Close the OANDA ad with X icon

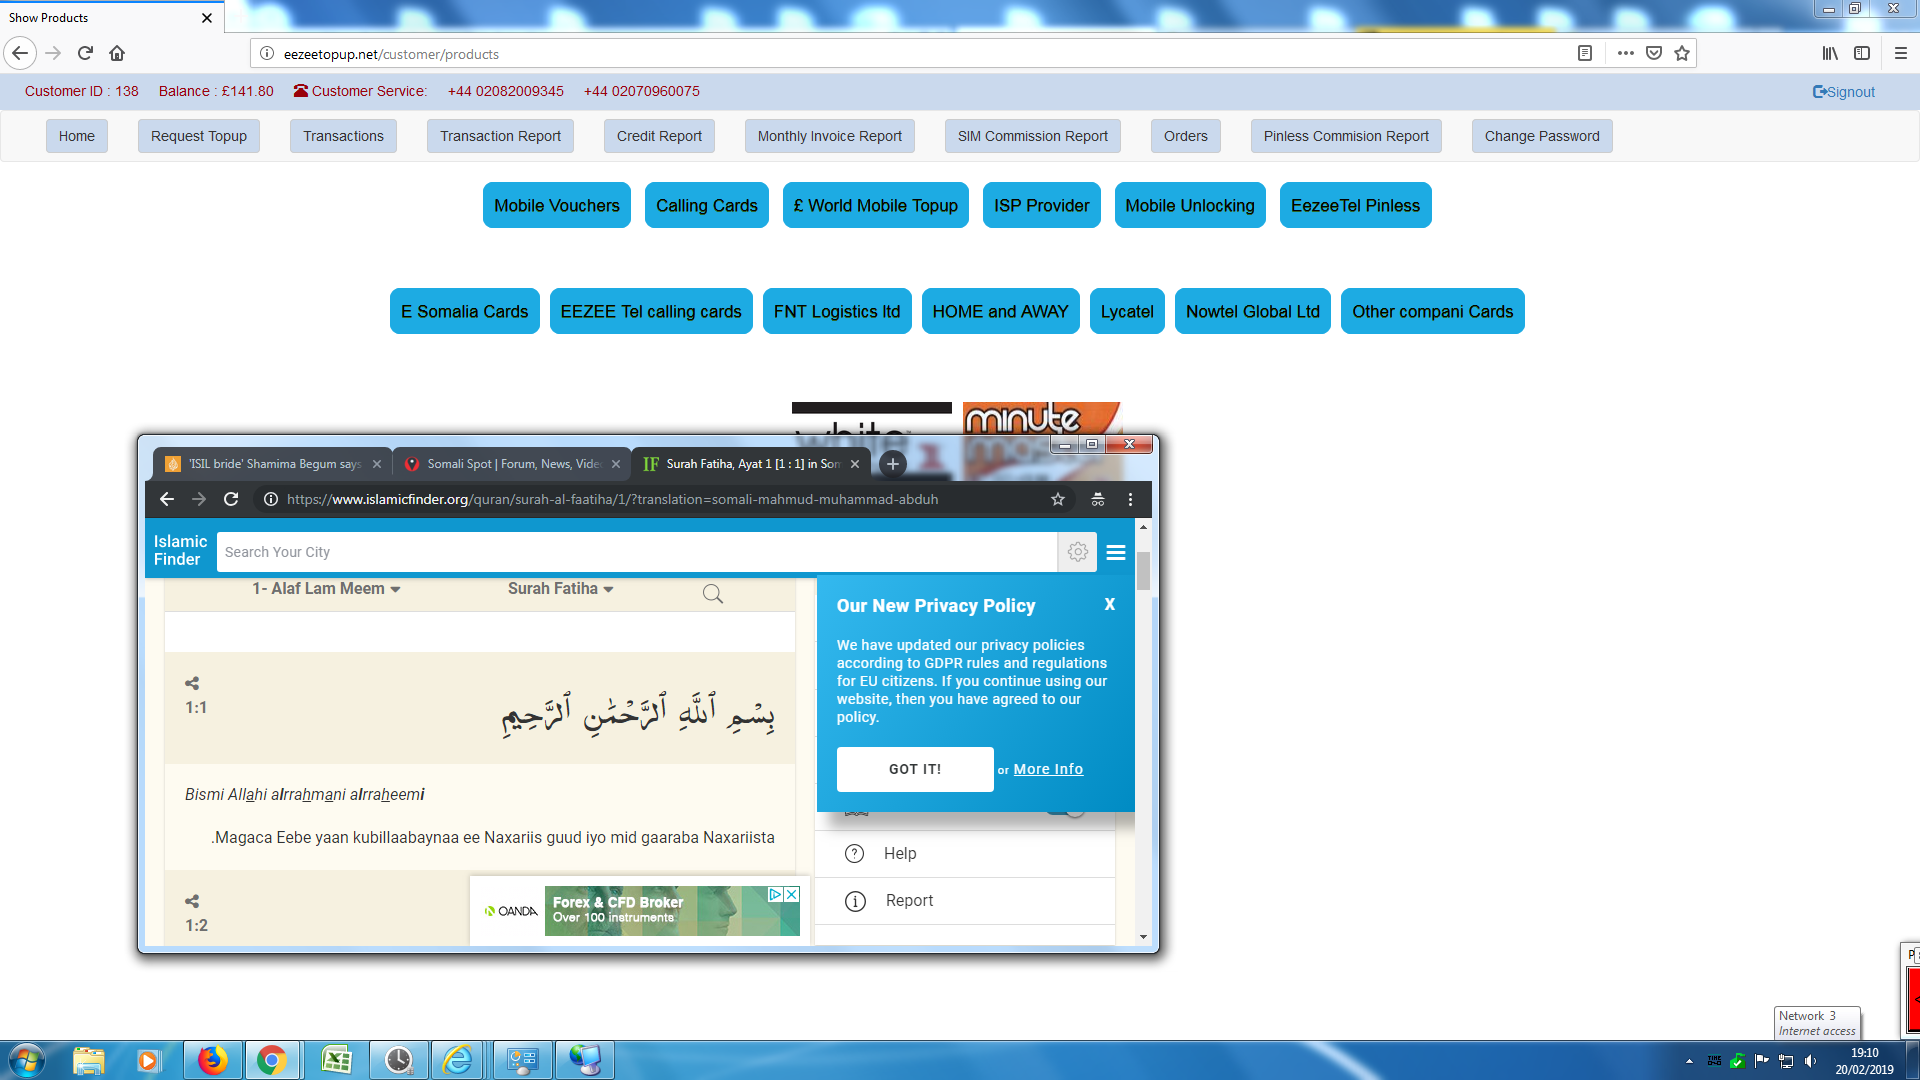pyautogui.click(x=792, y=894)
